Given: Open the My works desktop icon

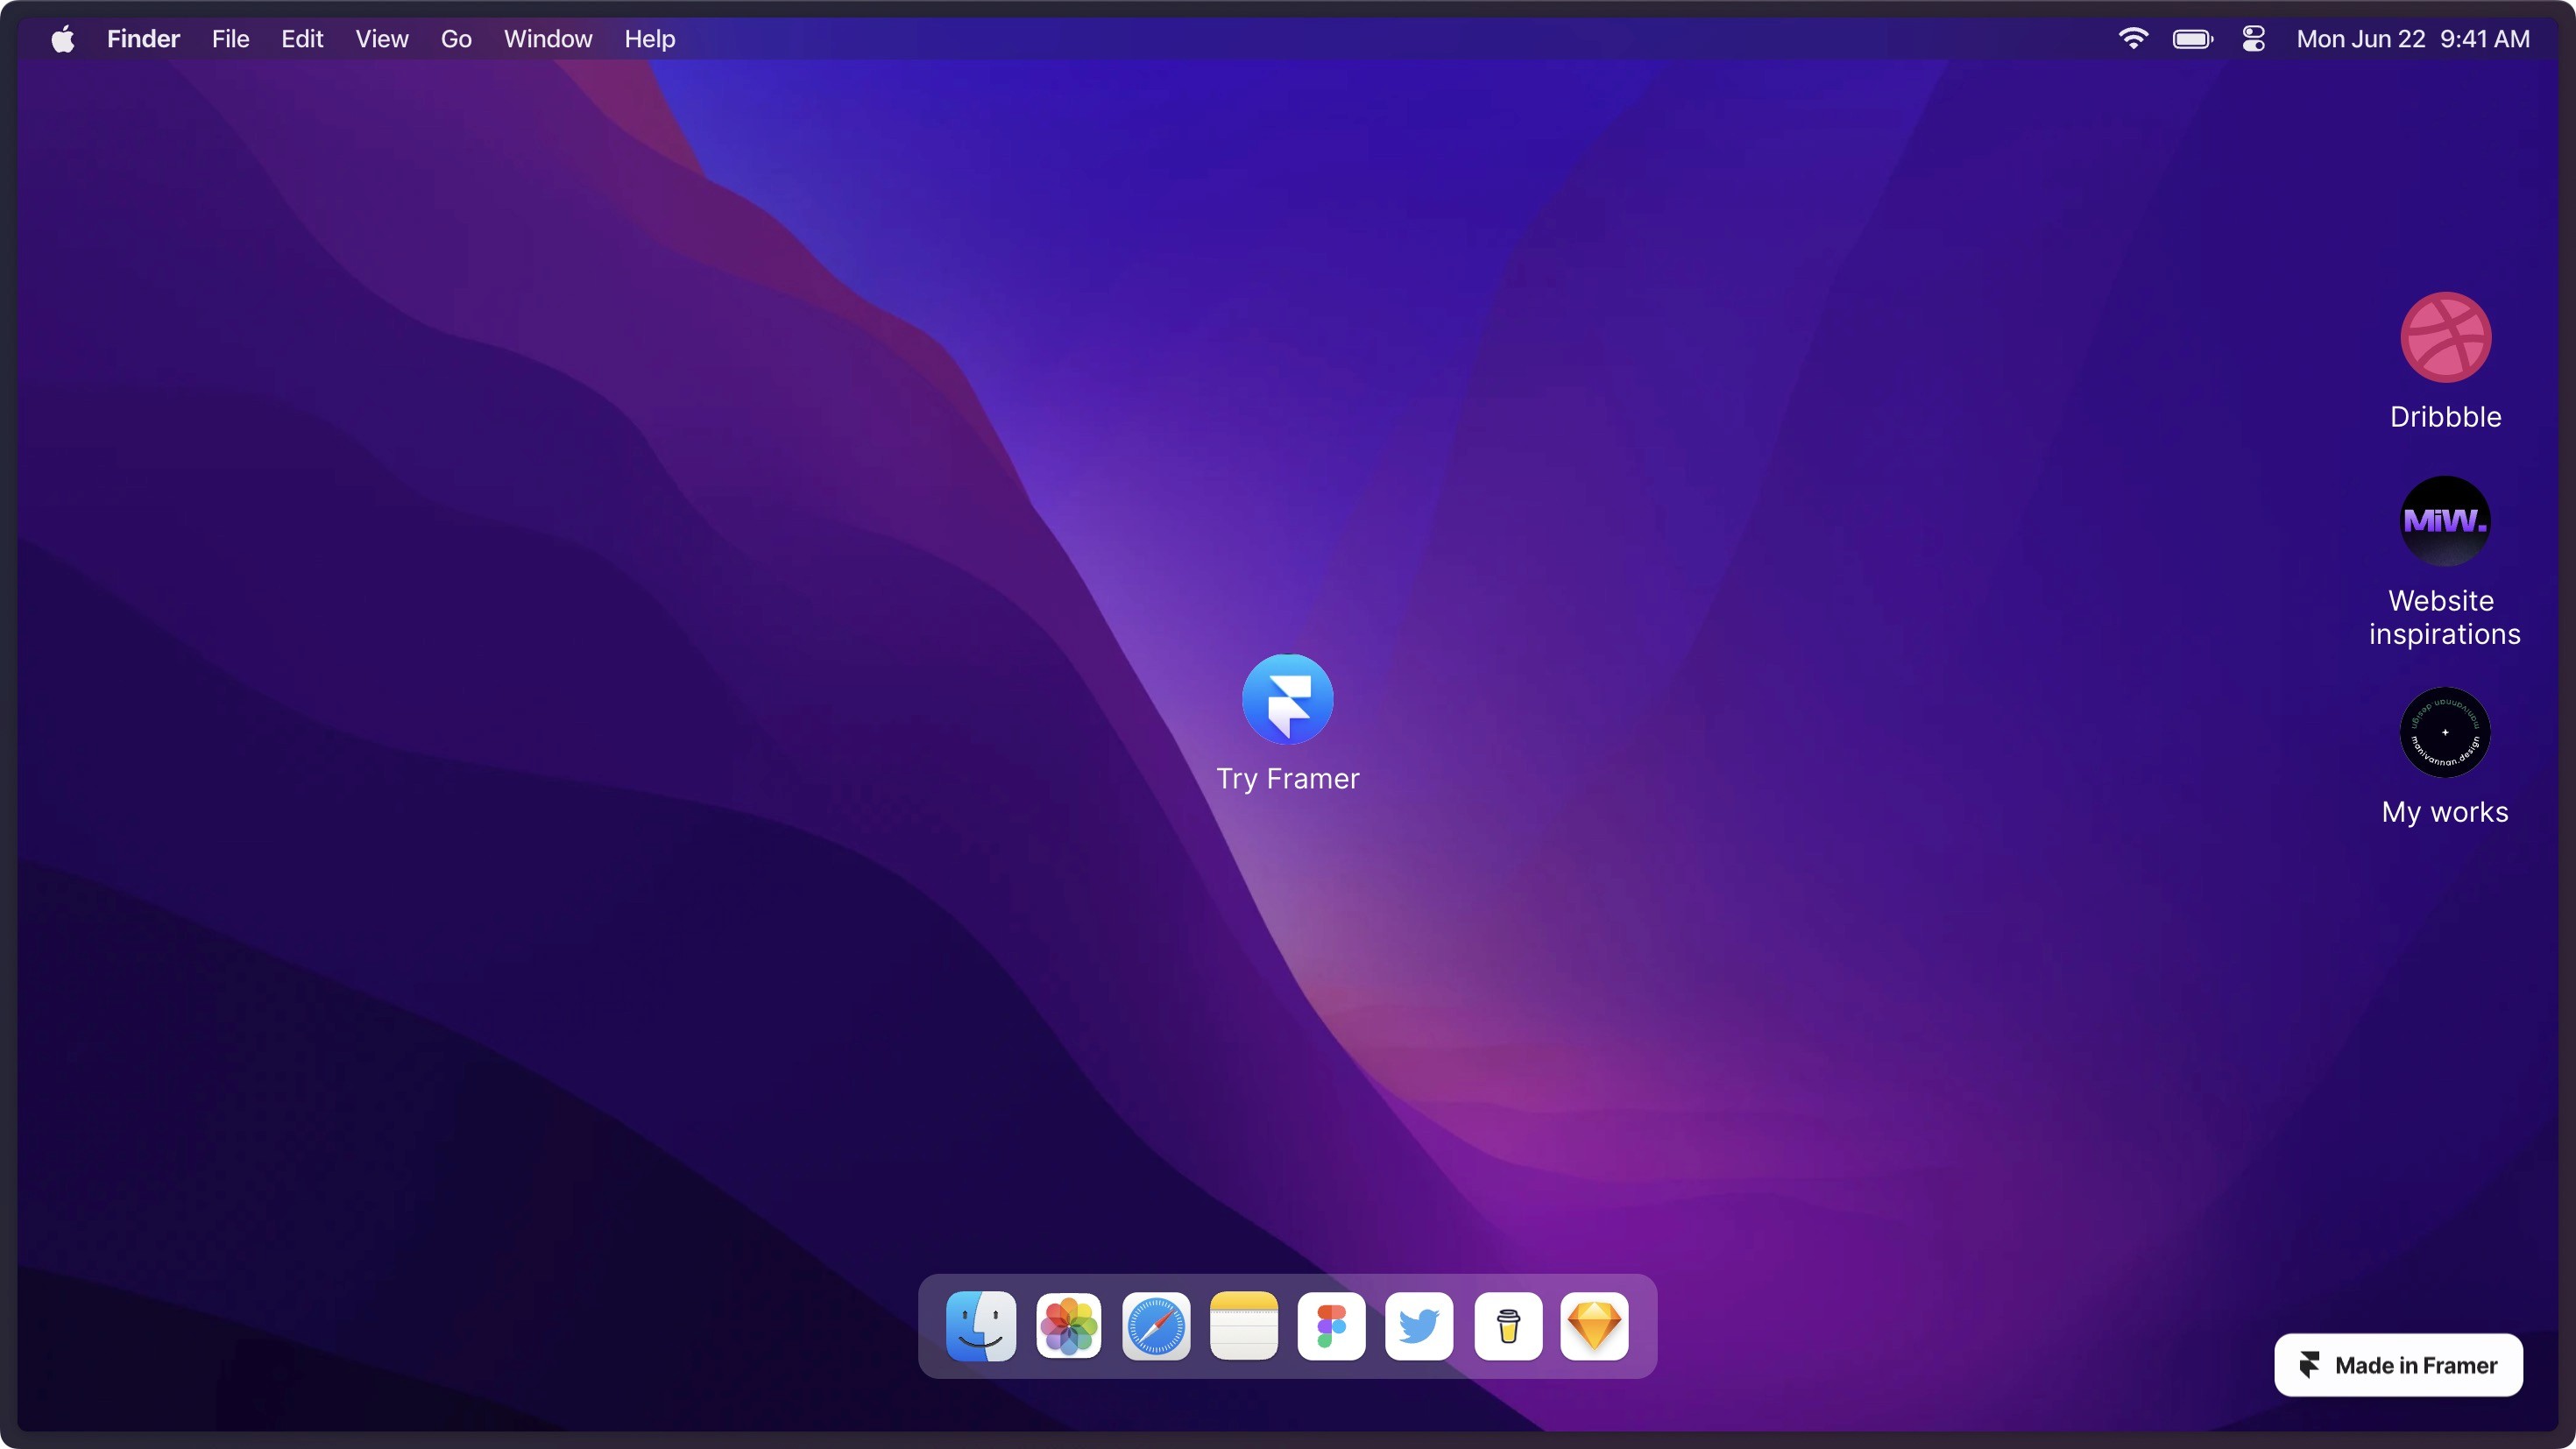Looking at the screenshot, I should 2445,732.
